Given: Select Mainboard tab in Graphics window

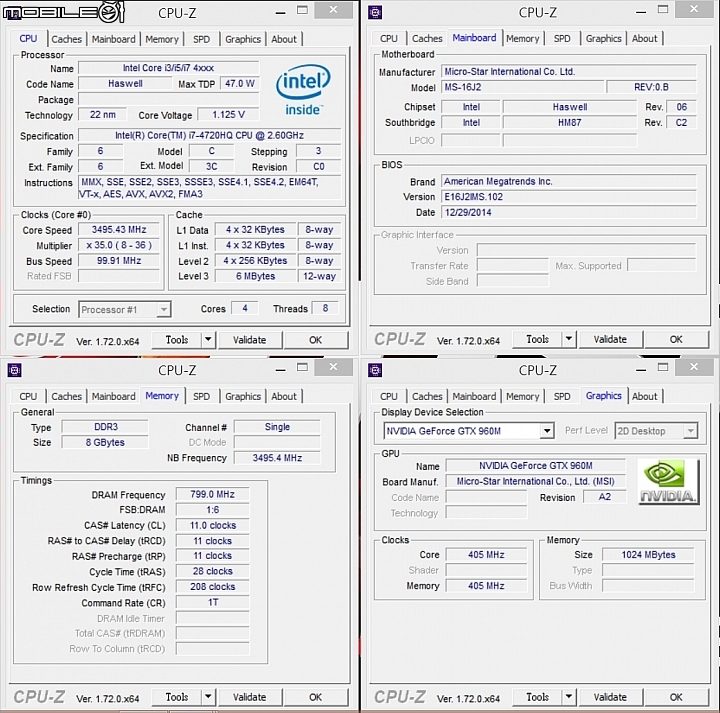Looking at the screenshot, I should 474,396.
